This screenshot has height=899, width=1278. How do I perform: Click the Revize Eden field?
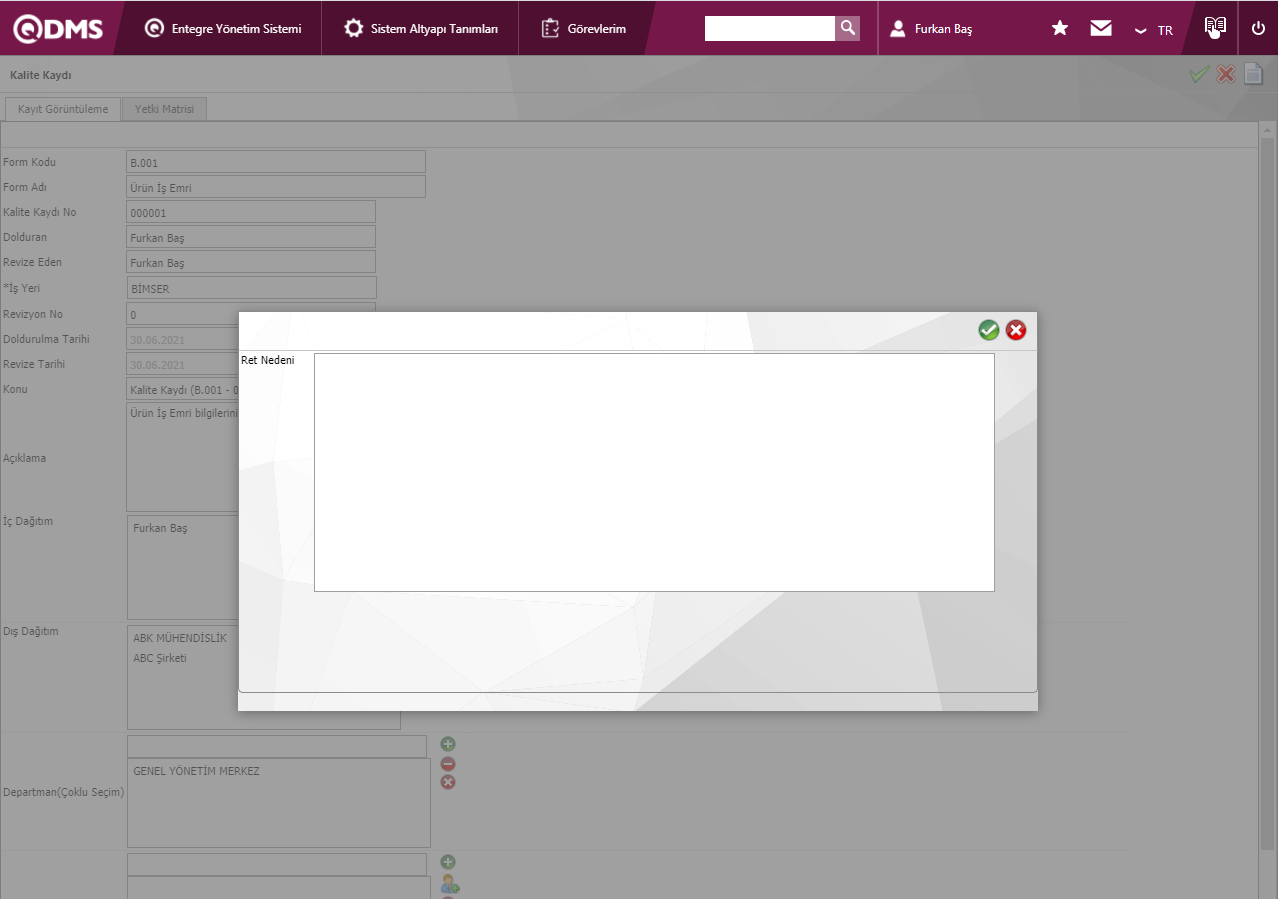pos(251,262)
